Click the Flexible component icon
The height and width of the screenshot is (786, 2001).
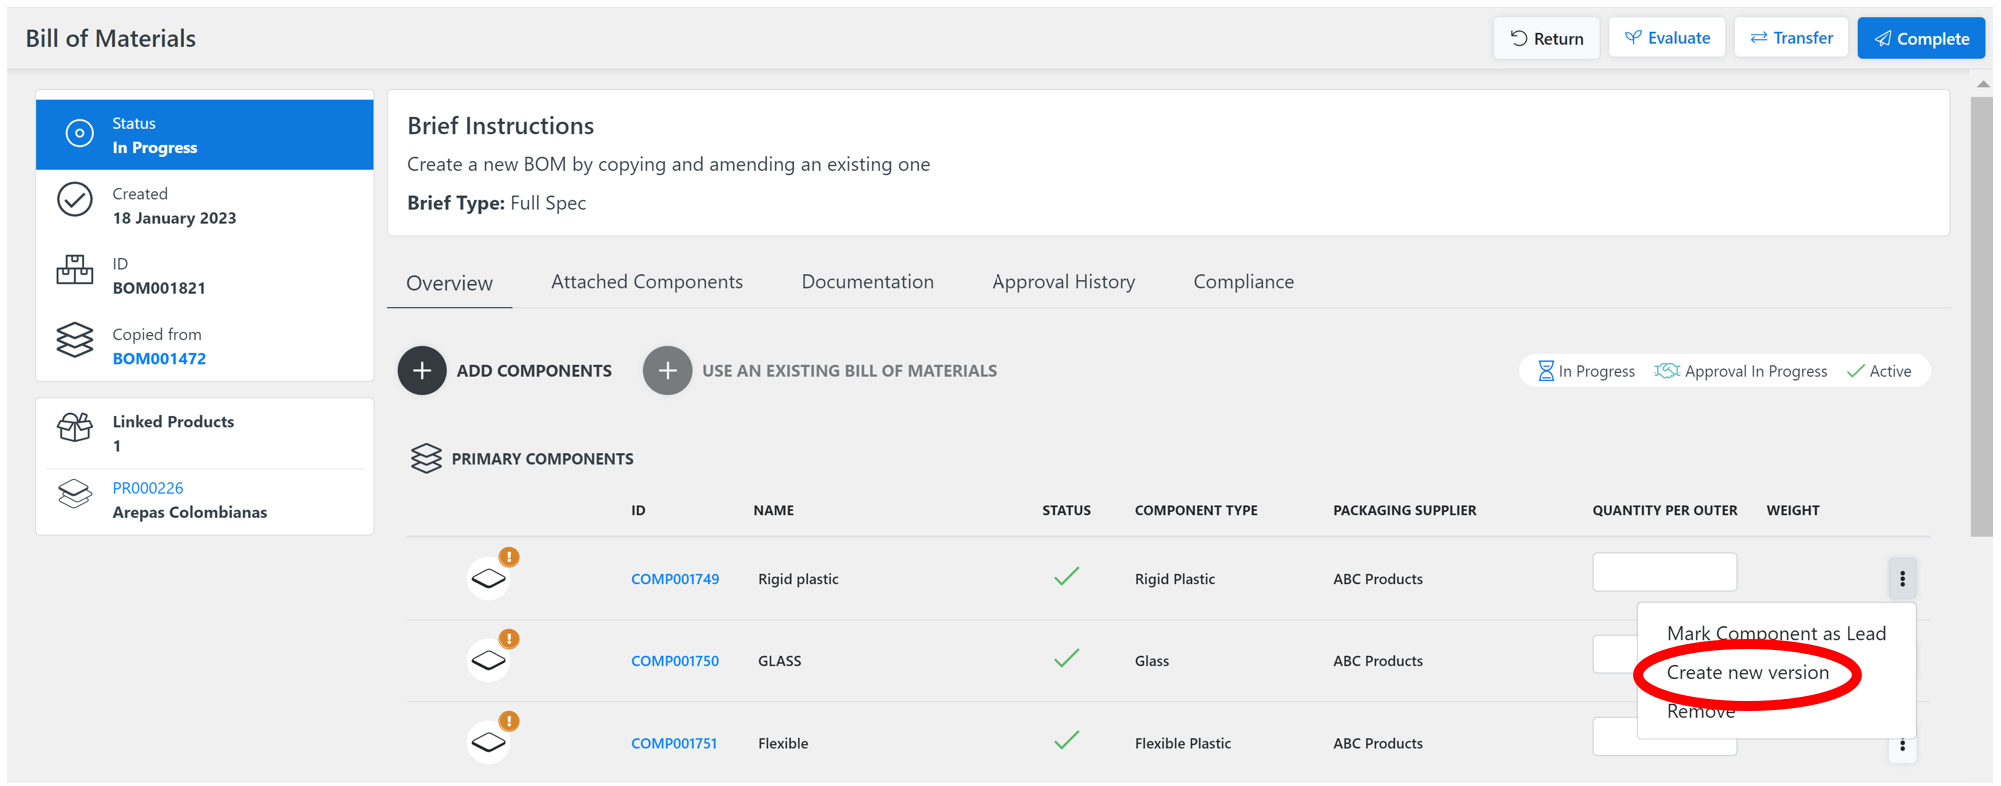[488, 743]
